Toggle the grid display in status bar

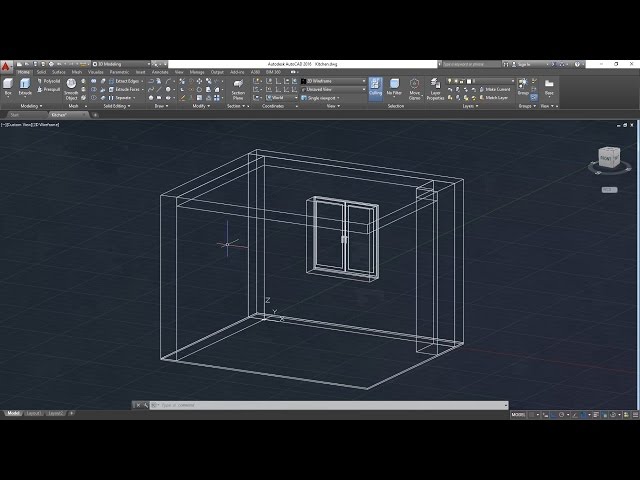(x=531, y=415)
